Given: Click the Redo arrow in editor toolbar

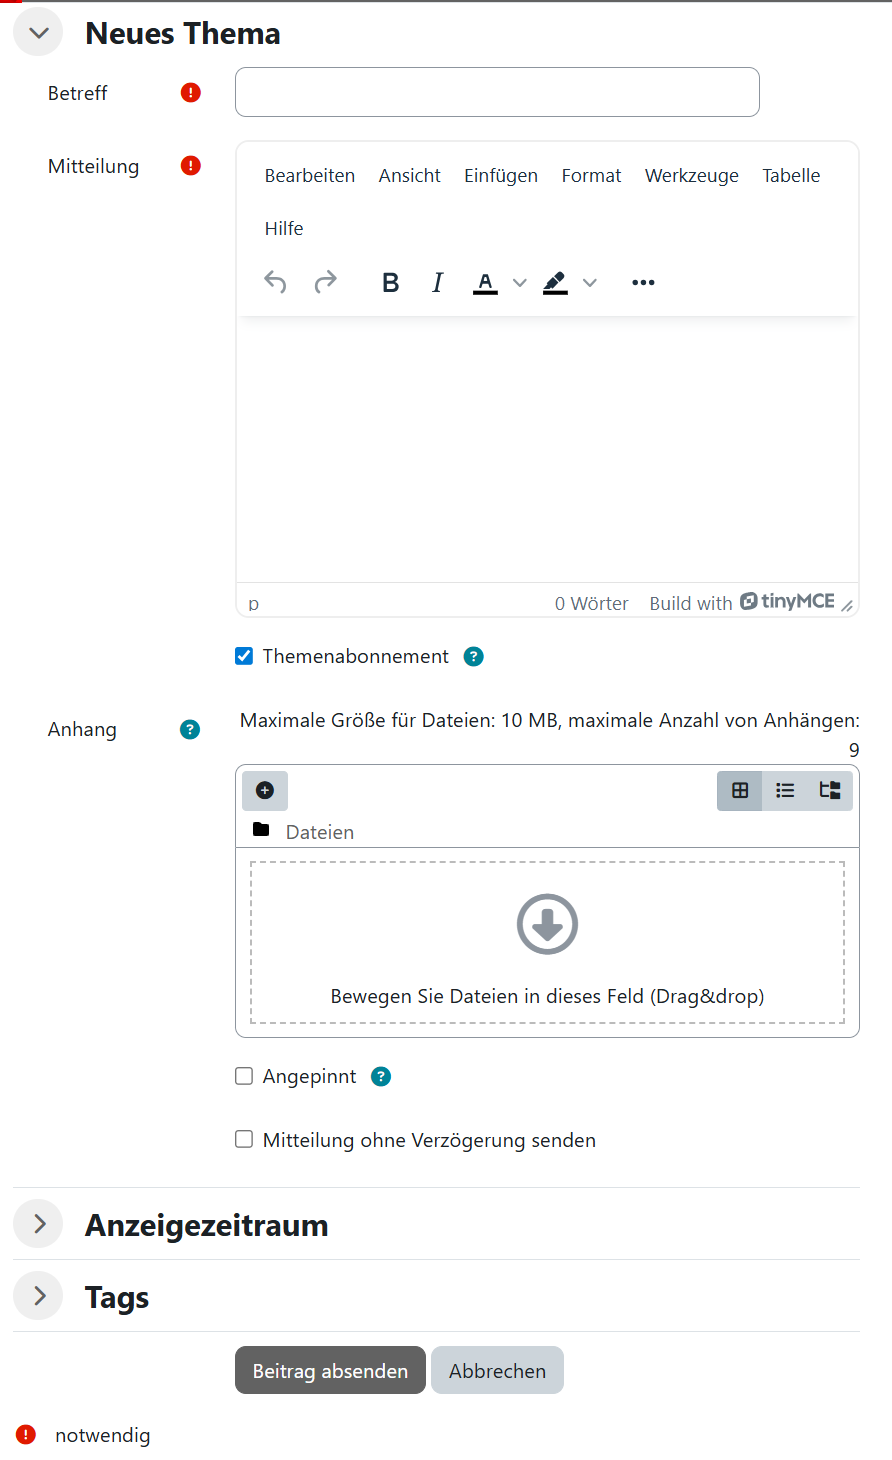Looking at the screenshot, I should pyautogui.click(x=325, y=283).
